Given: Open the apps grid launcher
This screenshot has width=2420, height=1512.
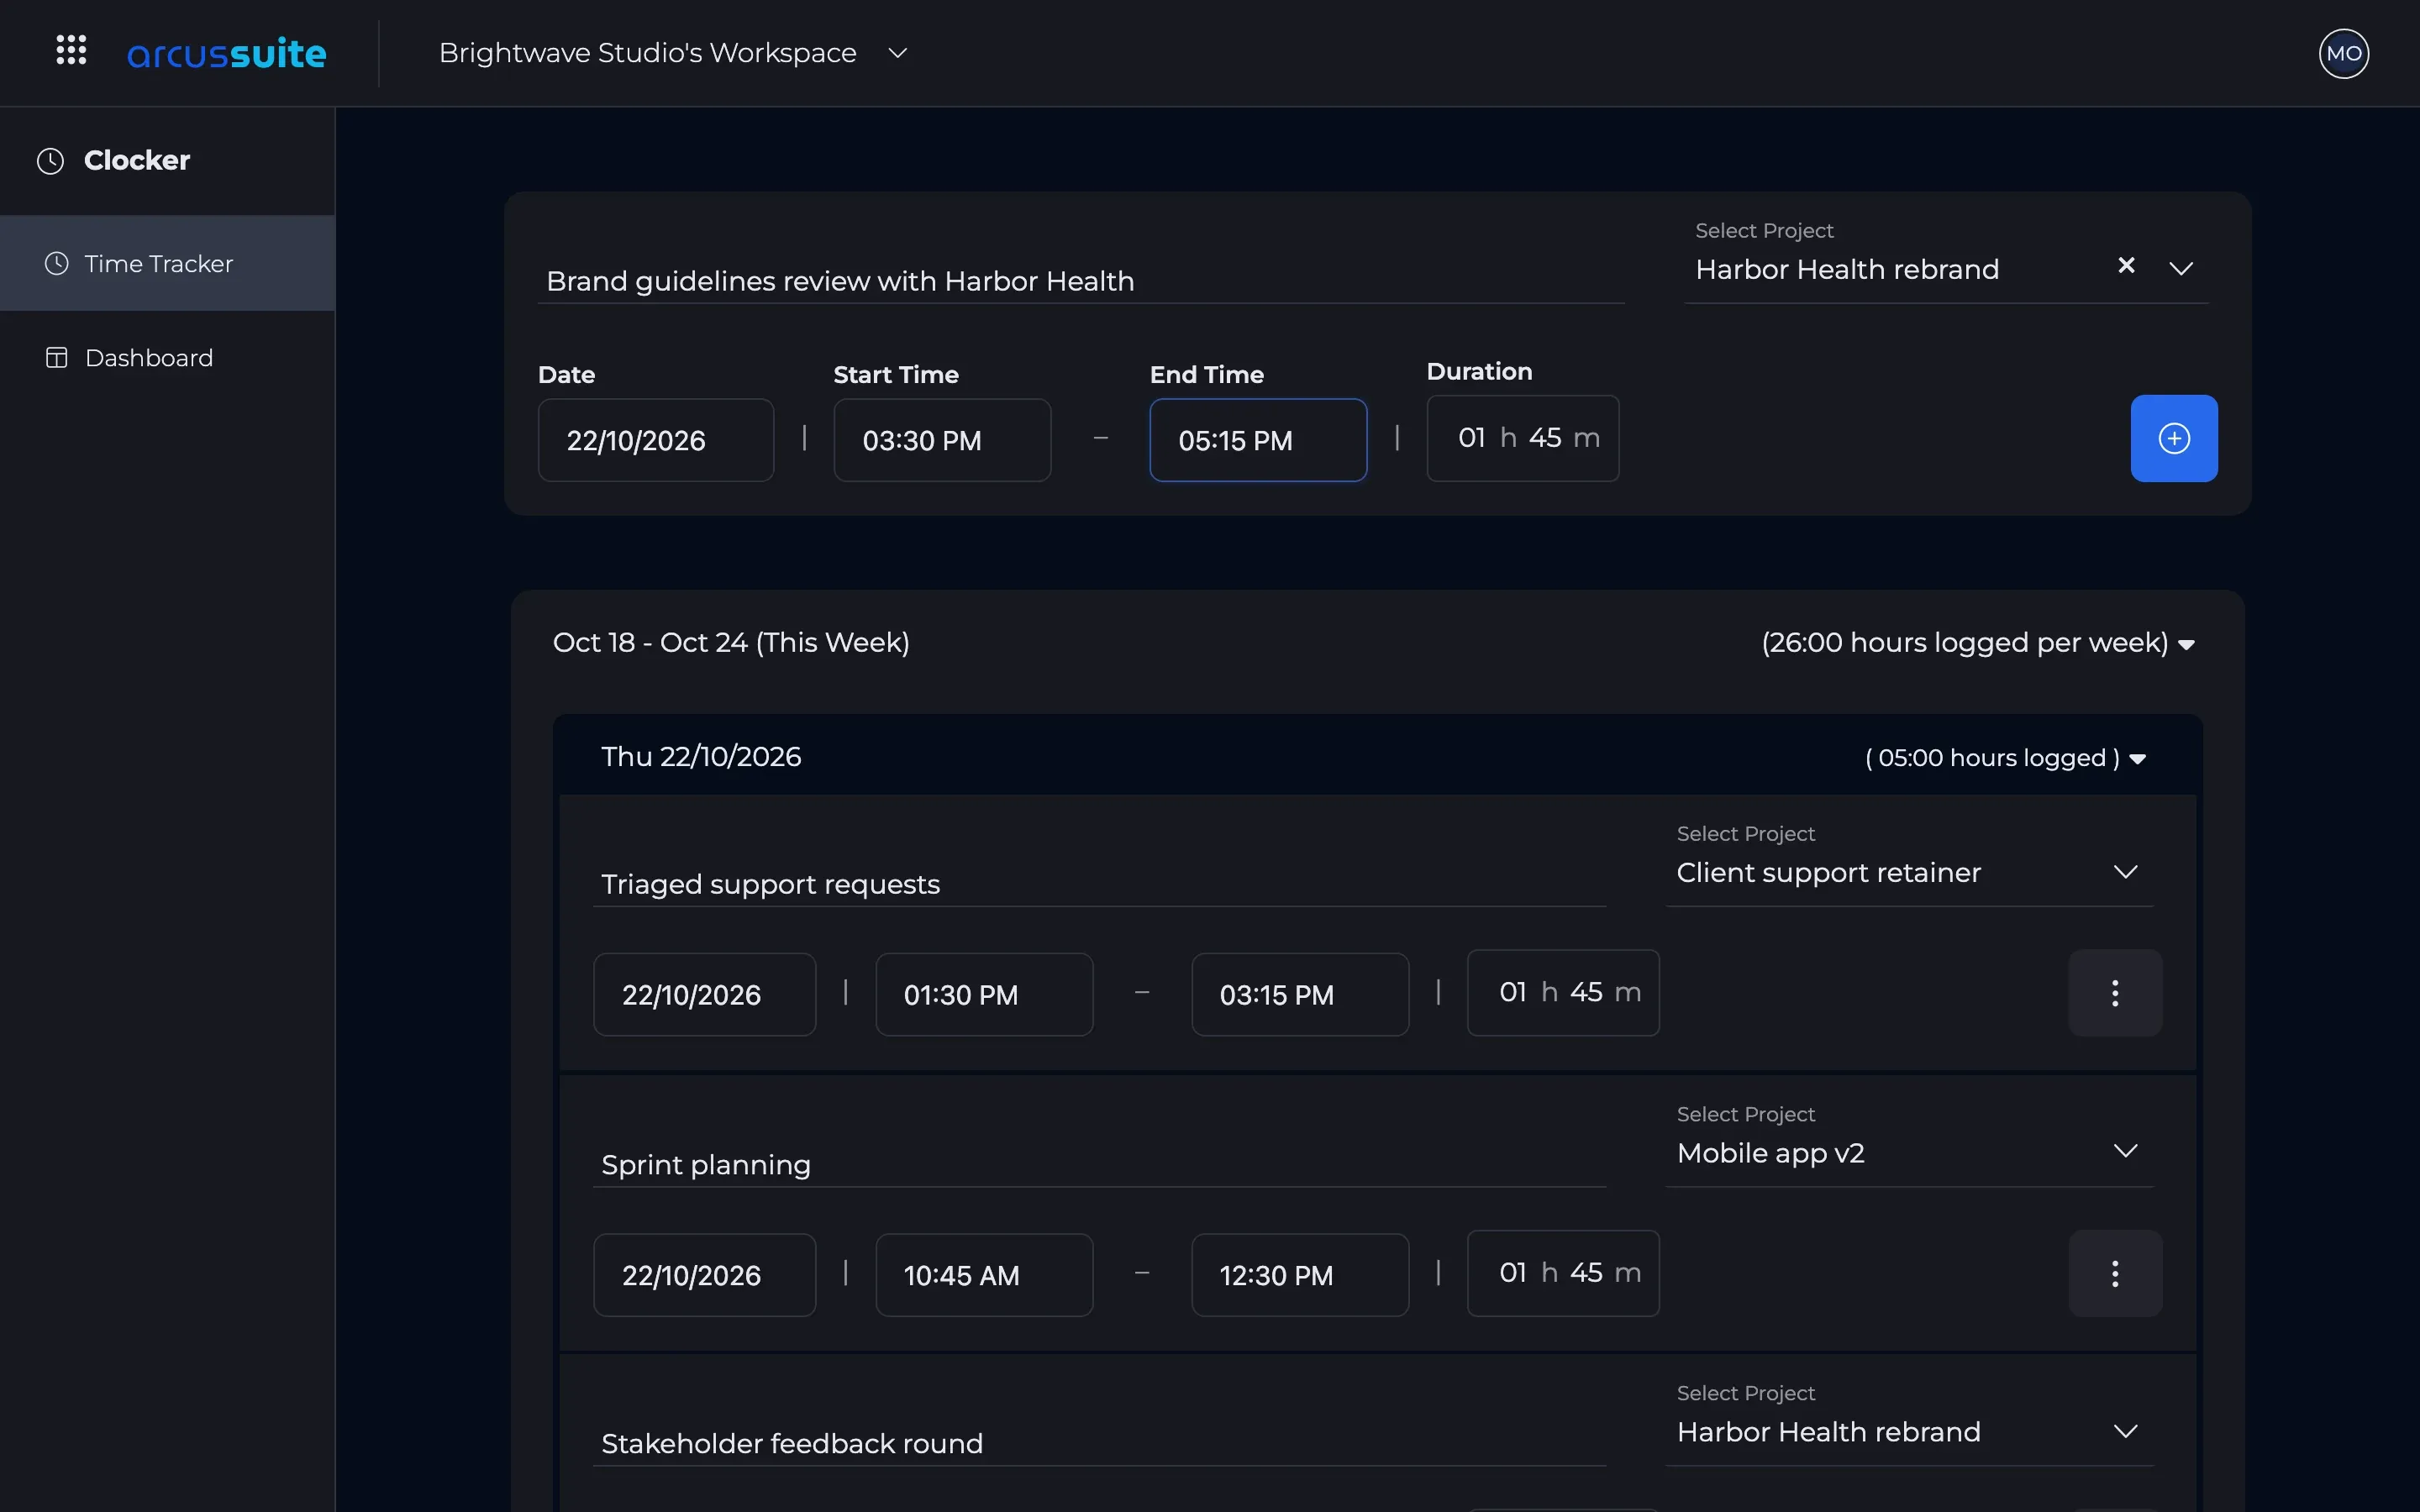Looking at the screenshot, I should coord(71,51).
